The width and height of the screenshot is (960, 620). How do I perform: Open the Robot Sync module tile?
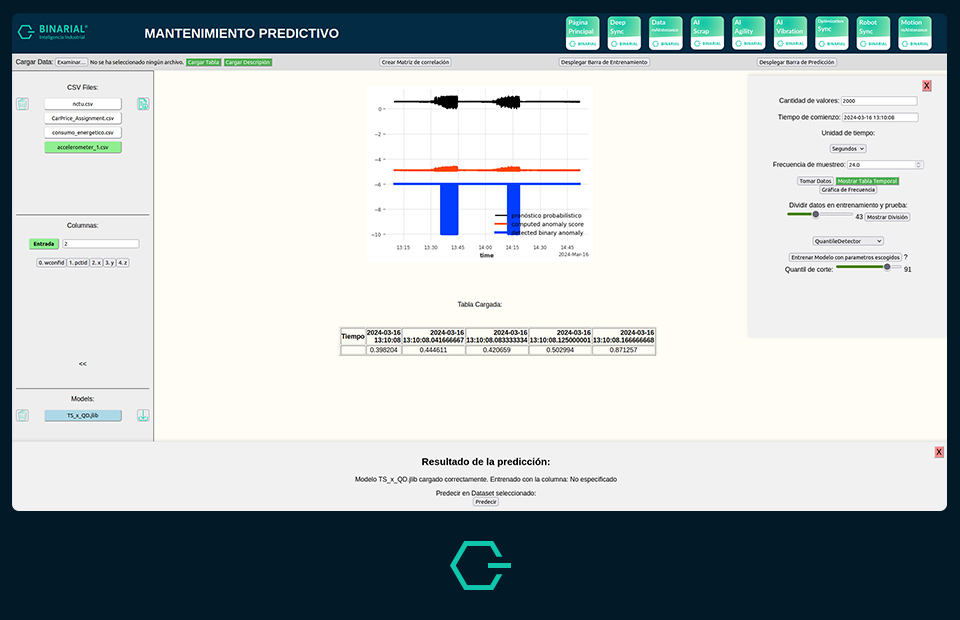click(873, 32)
